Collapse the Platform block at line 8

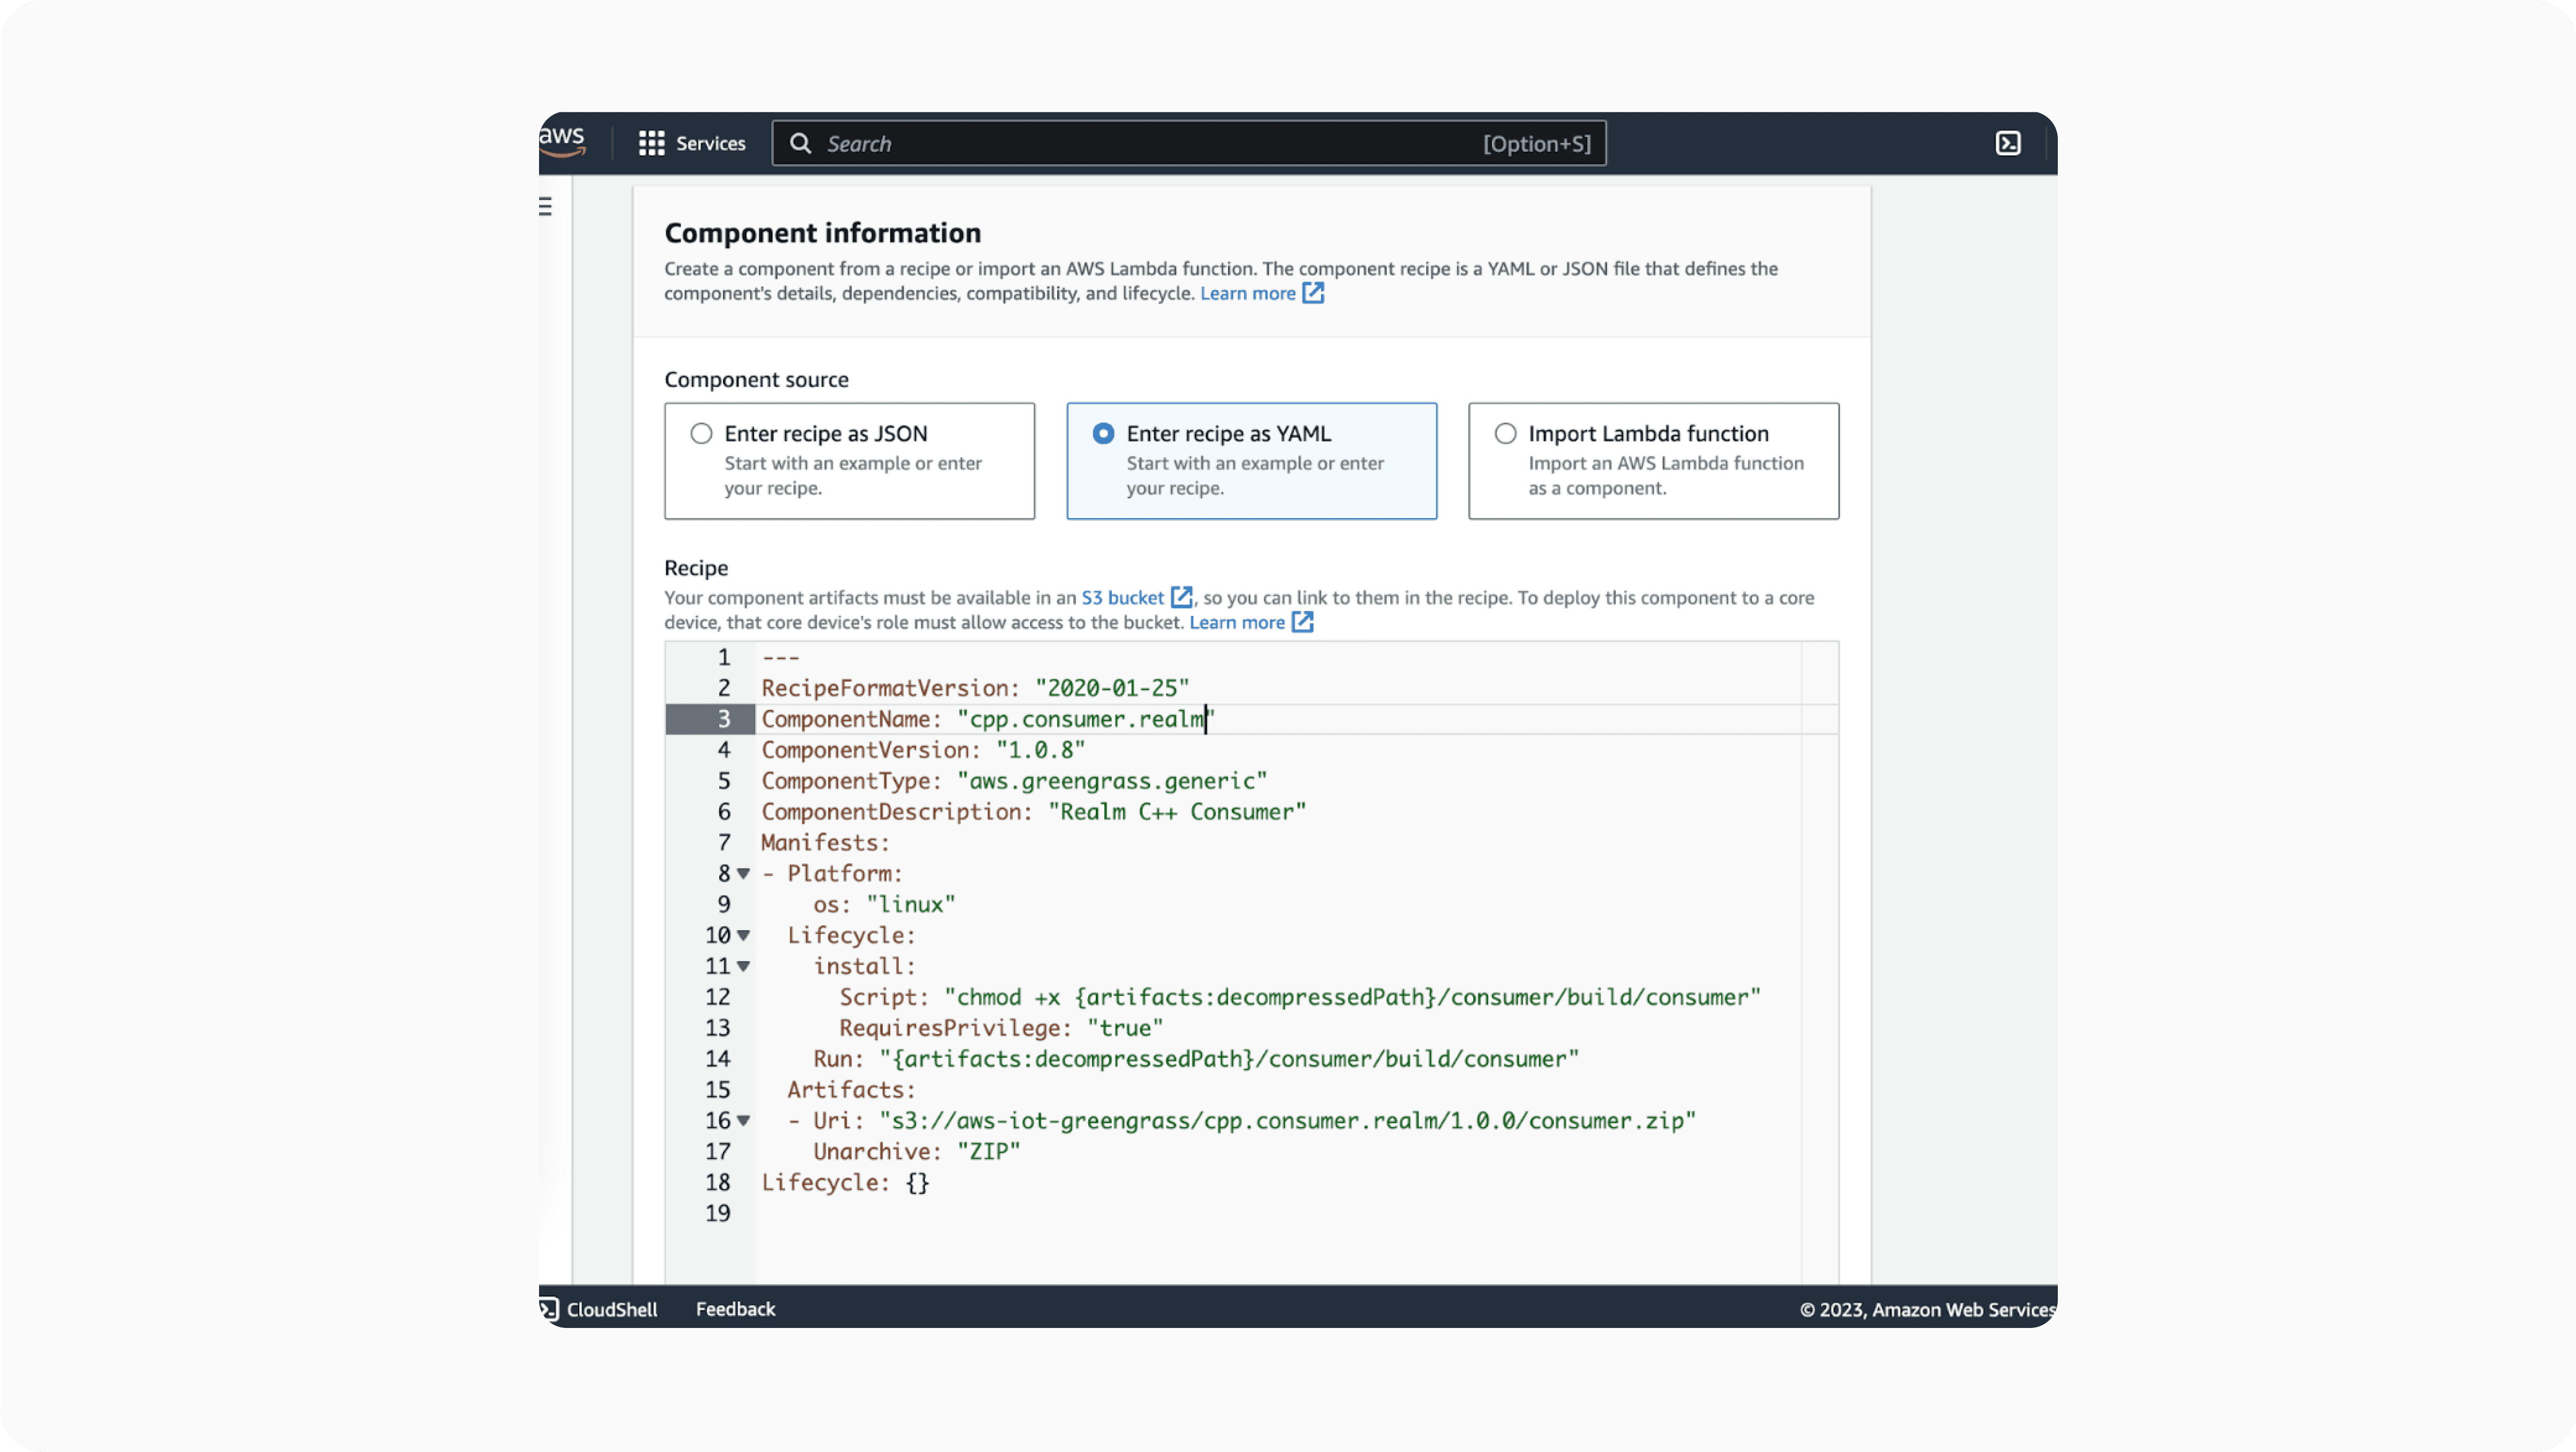[743, 873]
